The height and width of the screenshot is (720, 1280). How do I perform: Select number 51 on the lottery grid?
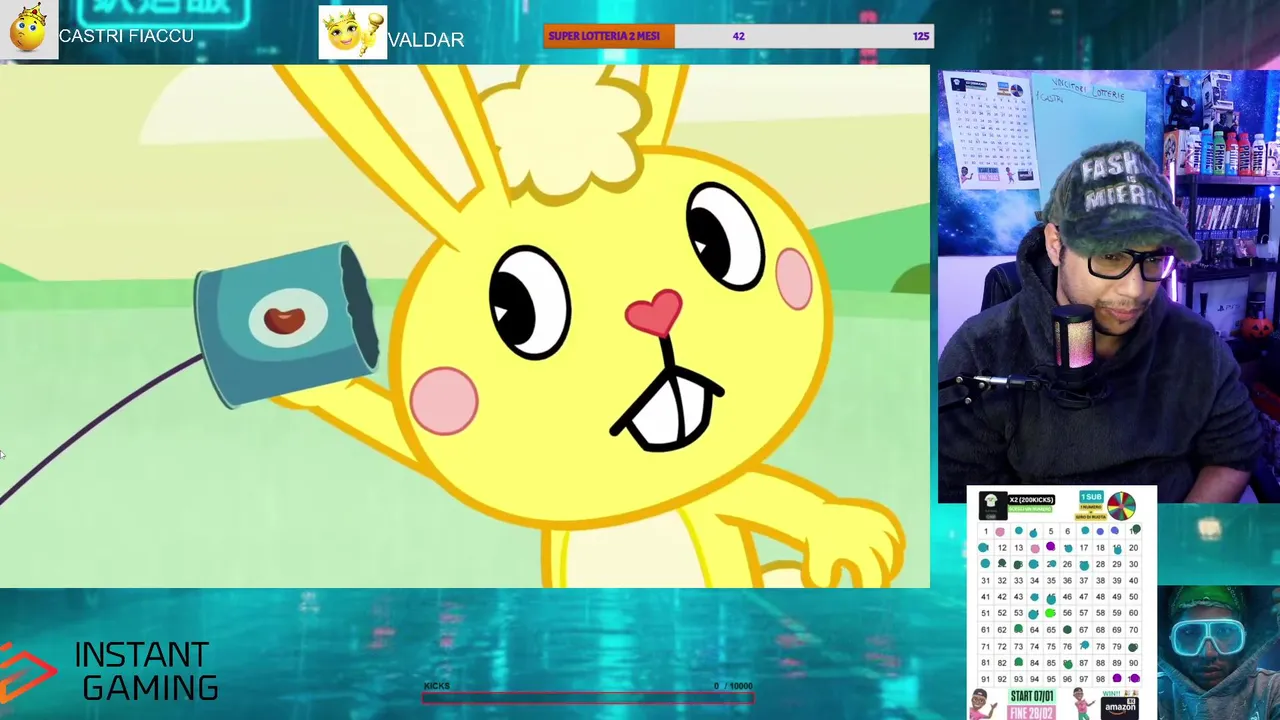[x=986, y=613]
